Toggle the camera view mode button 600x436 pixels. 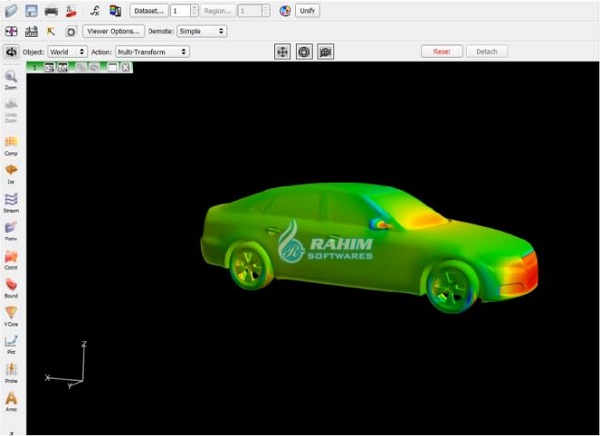[325, 51]
